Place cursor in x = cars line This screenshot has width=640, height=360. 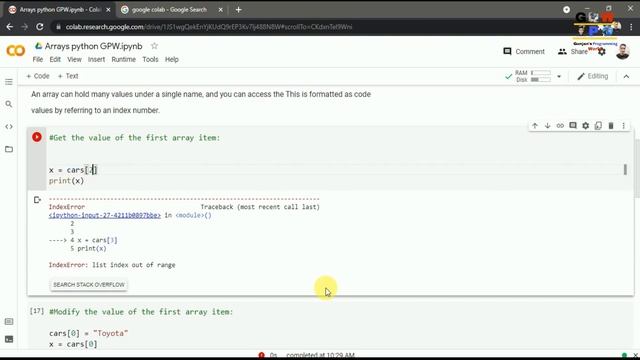pos(73,170)
